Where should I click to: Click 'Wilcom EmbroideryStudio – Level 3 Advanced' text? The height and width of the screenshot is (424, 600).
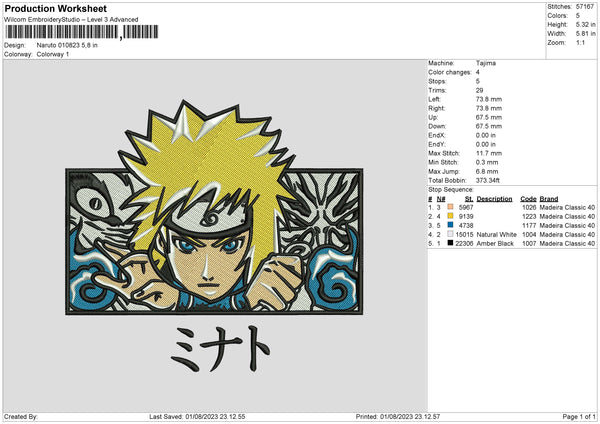(71, 20)
